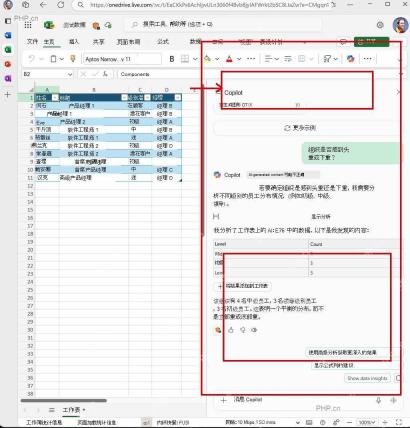Image resolution: width=410 pixels, height=428 pixels.
Task: Select the 公式 ribbon tab
Action: click(163, 42)
